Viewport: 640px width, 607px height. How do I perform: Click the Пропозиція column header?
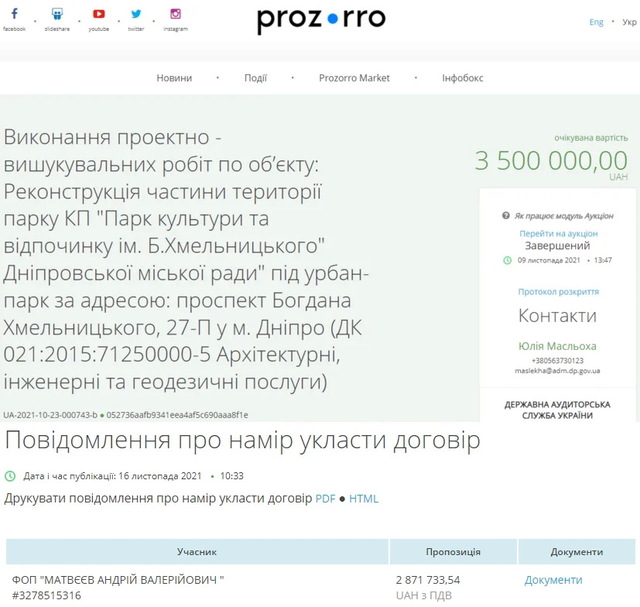[x=453, y=552]
